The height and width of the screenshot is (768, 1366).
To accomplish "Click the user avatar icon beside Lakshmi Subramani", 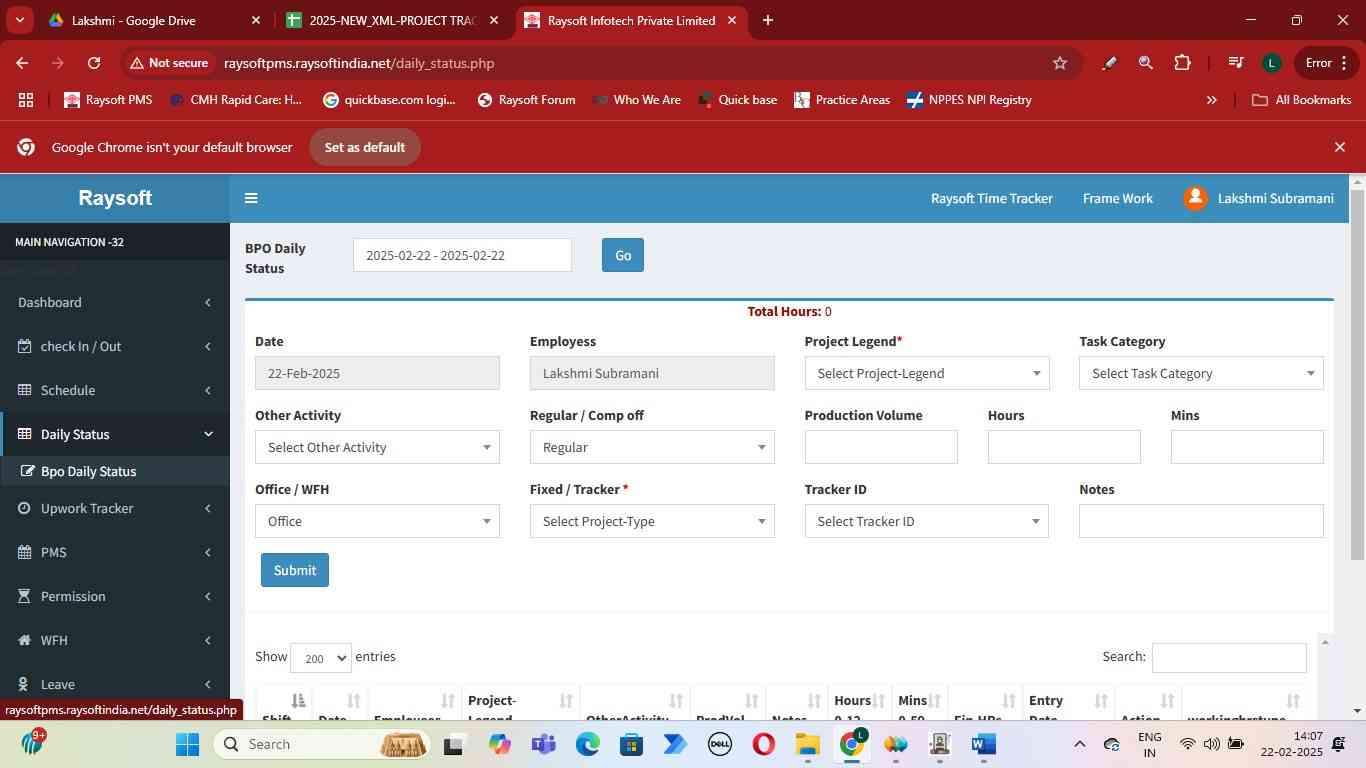I will coord(1195,198).
